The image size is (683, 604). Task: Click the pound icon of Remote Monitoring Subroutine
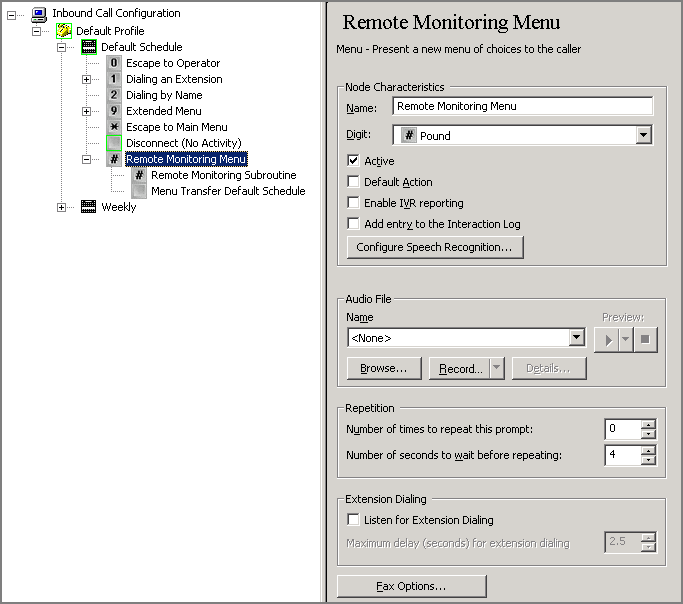point(139,175)
